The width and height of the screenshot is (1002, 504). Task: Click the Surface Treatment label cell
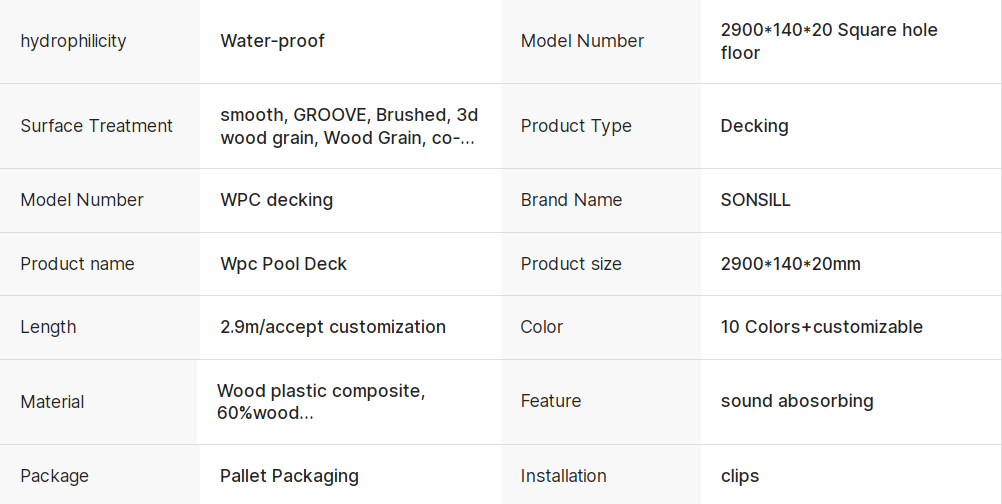[100, 126]
